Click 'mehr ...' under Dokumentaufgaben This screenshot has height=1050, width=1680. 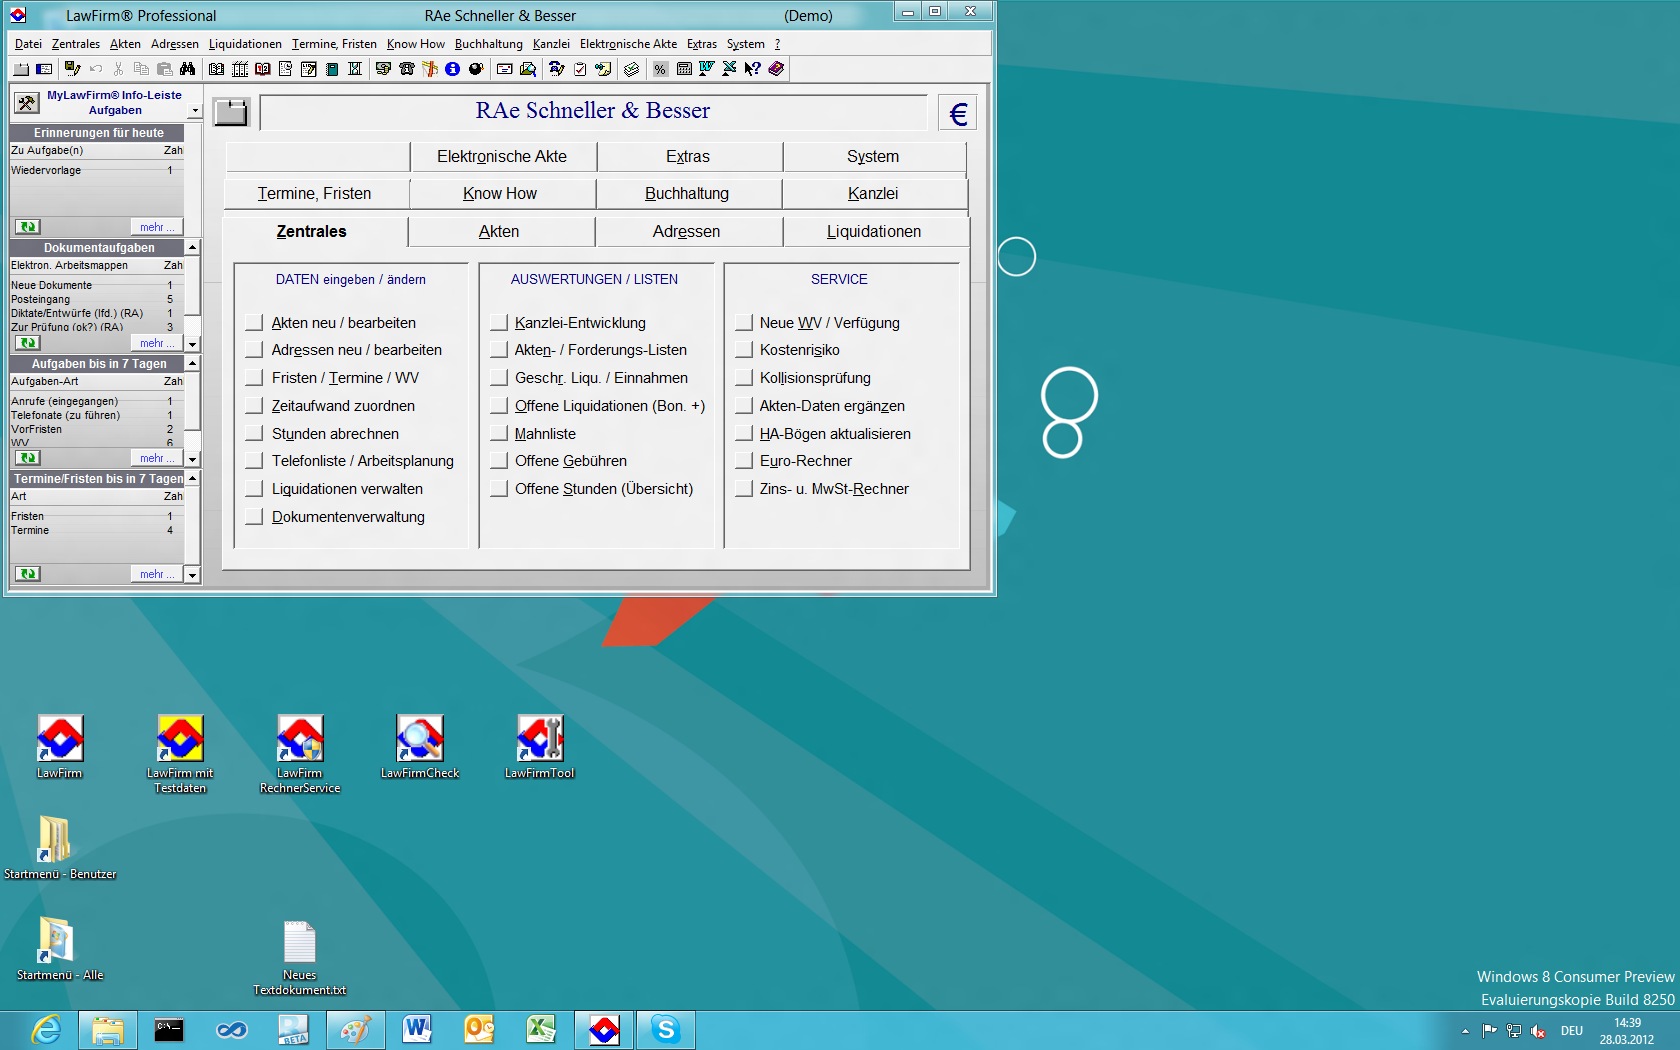[x=156, y=343]
